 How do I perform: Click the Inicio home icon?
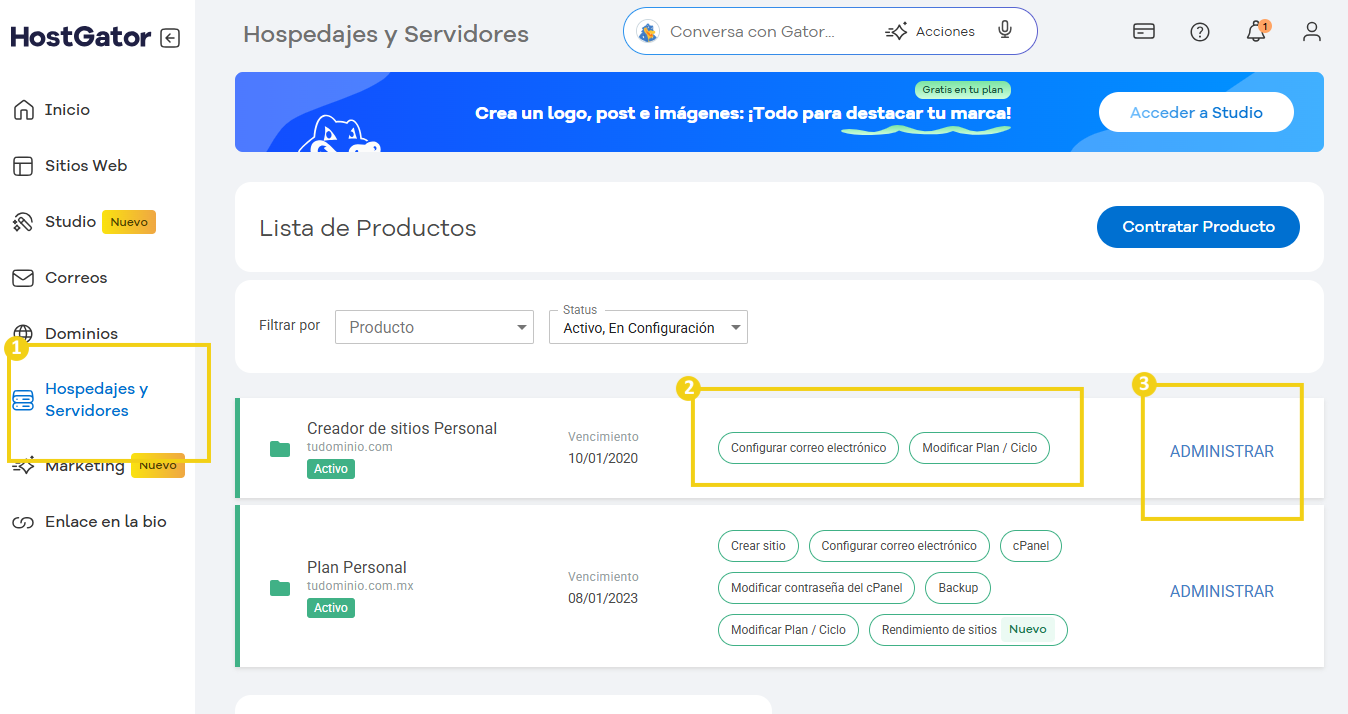[23, 110]
